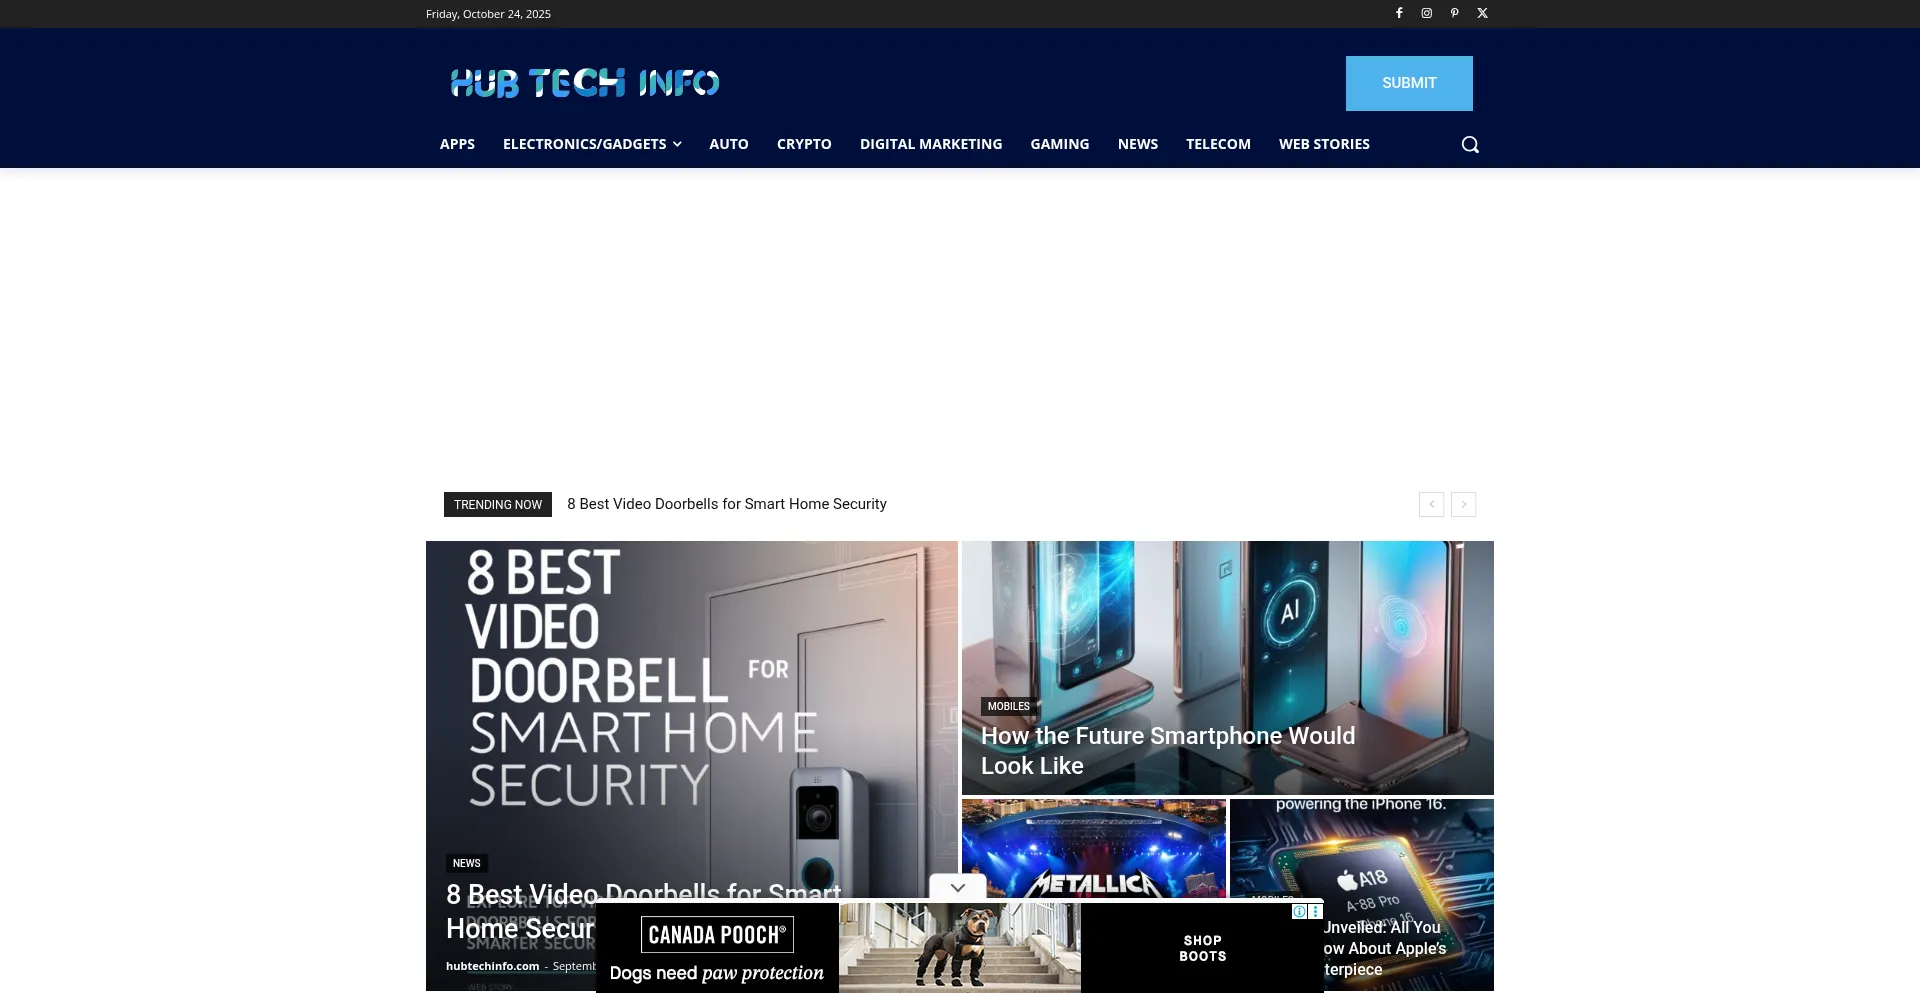
Task: Collapse the bottom ad banner chevron
Action: coord(957,887)
